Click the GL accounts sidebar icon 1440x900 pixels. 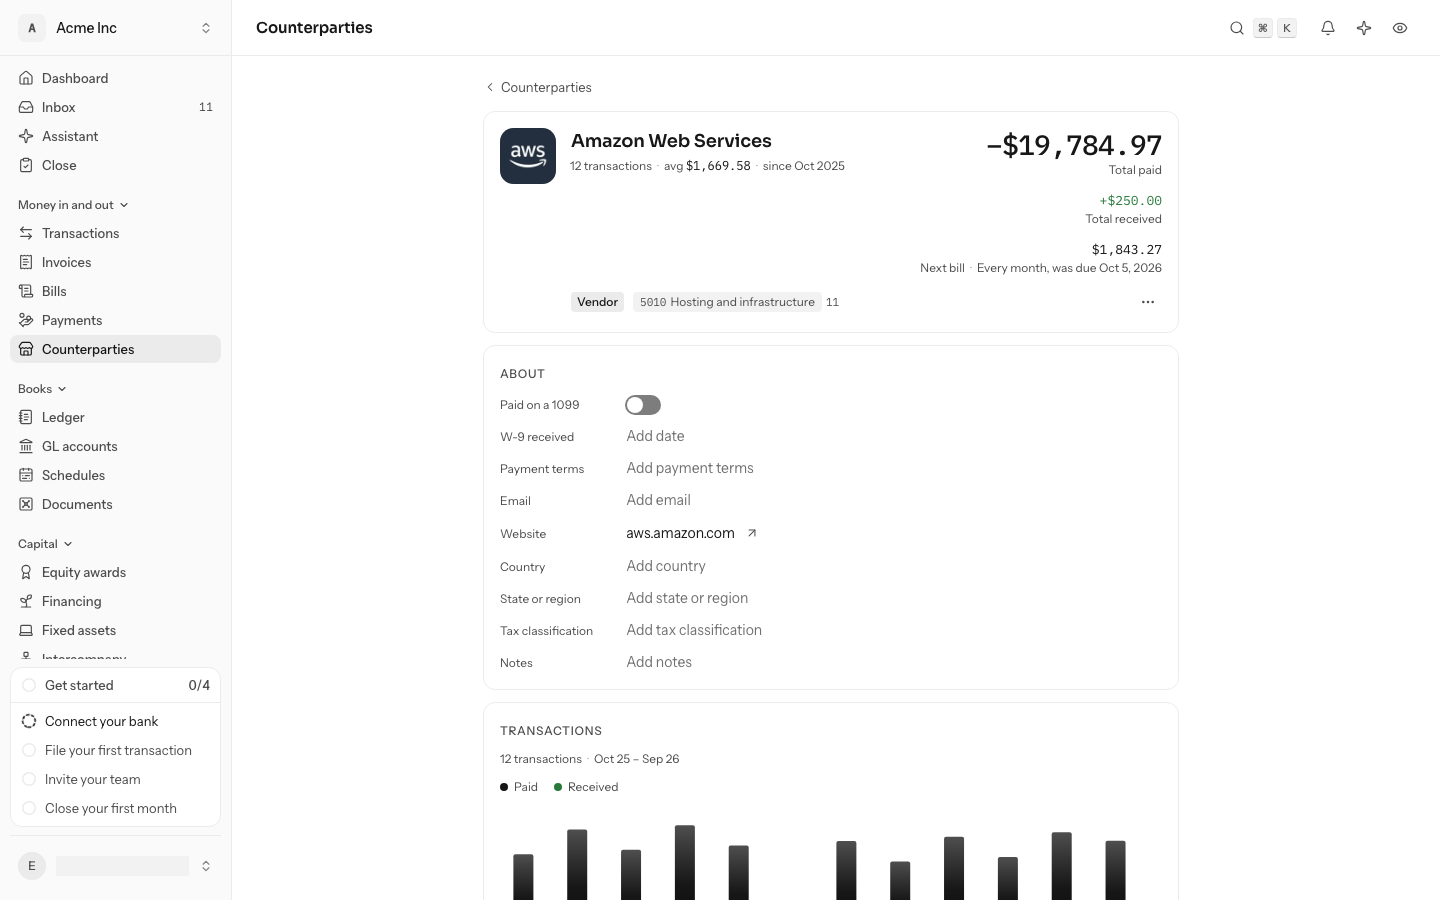tap(26, 446)
